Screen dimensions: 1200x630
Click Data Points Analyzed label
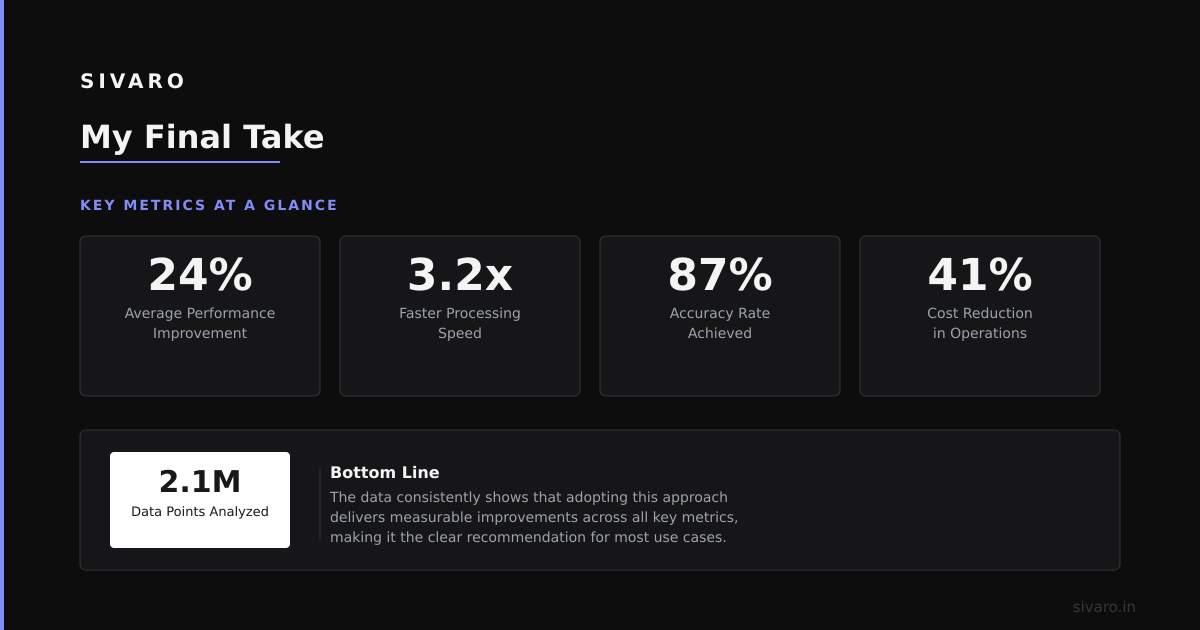[200, 512]
